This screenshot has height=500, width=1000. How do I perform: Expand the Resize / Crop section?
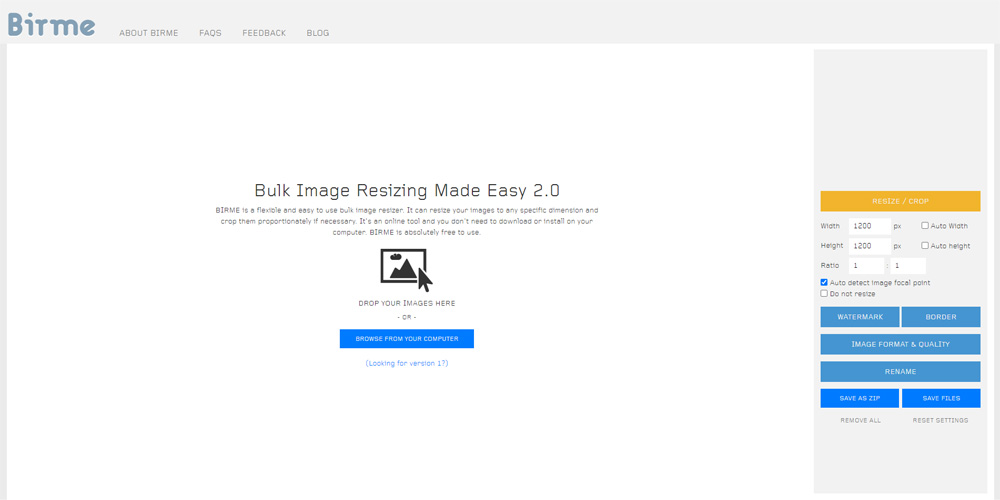901,201
